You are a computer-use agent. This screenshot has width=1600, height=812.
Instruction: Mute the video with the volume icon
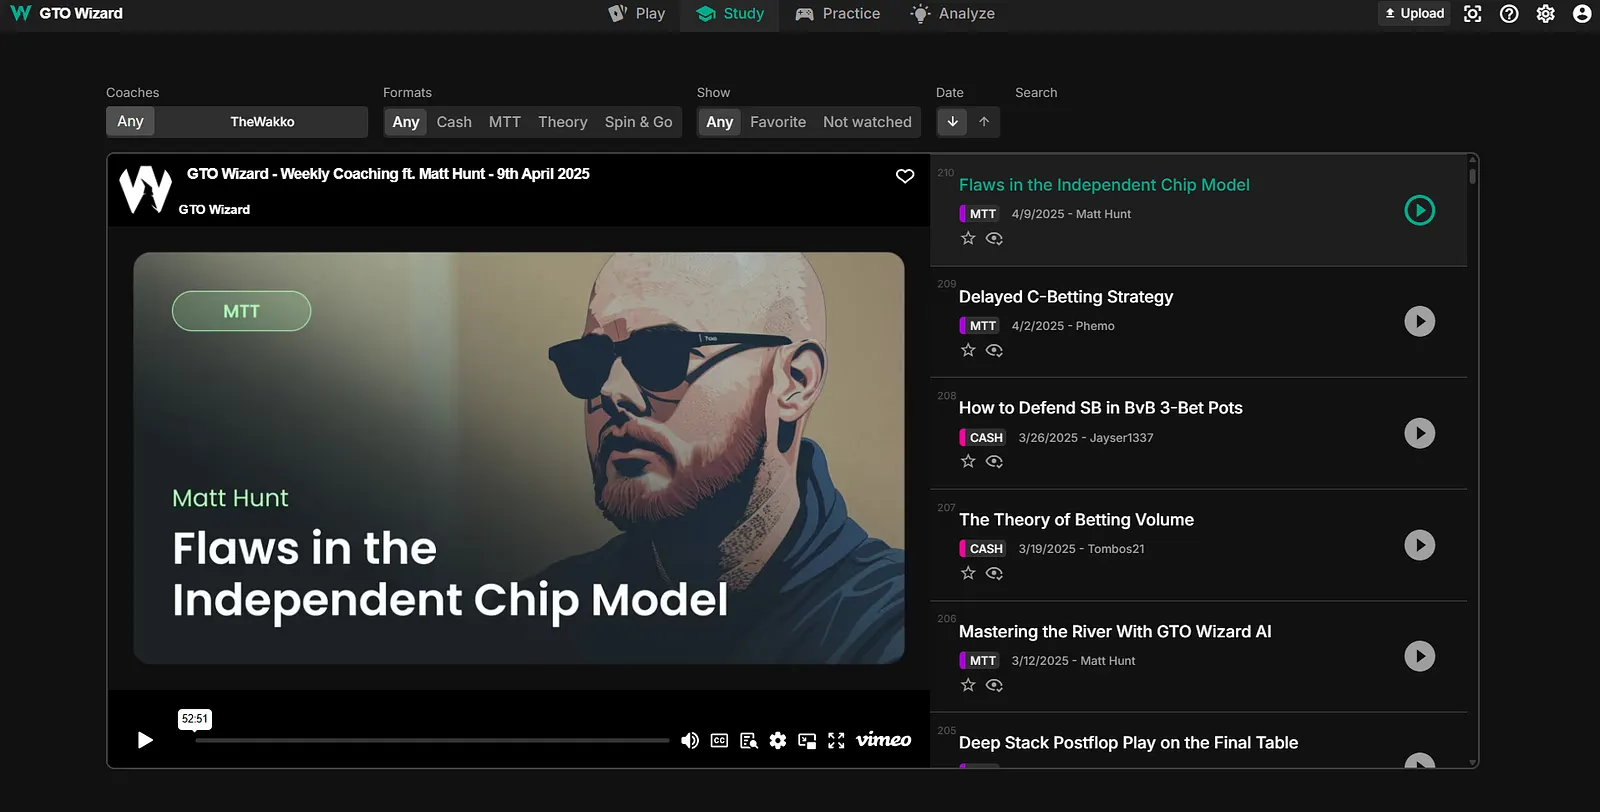[x=690, y=740]
